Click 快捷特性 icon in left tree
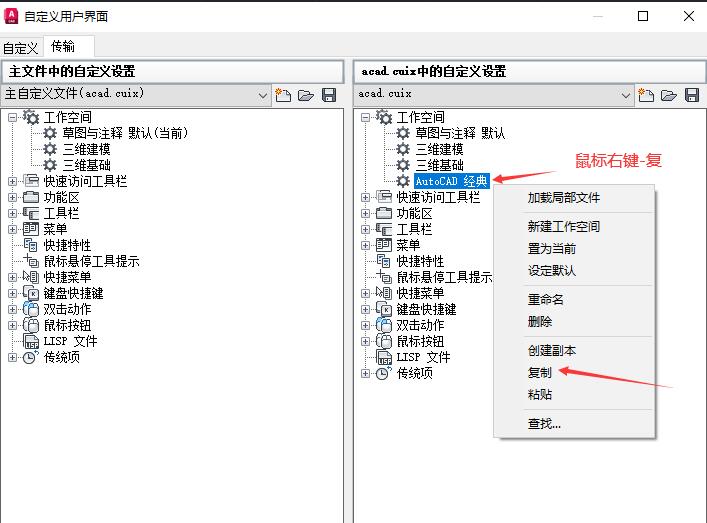Image resolution: width=707 pixels, height=523 pixels. [31, 245]
